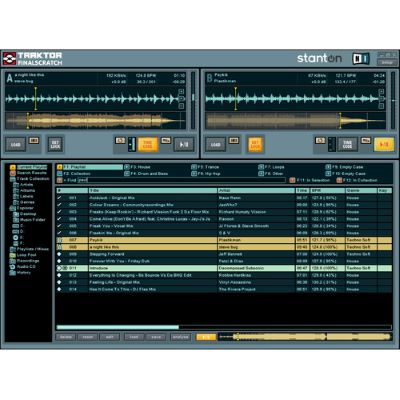Click the Traktor FinalScratch logo icon

tap(9, 59)
